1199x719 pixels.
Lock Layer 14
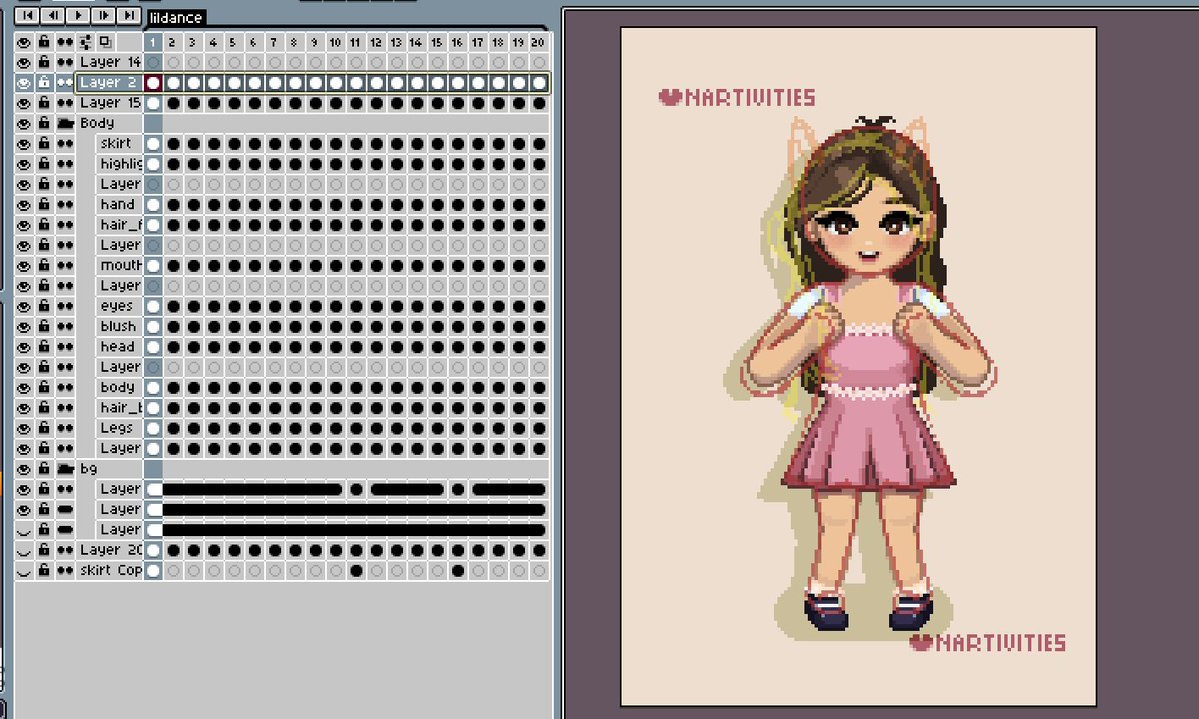[44, 62]
